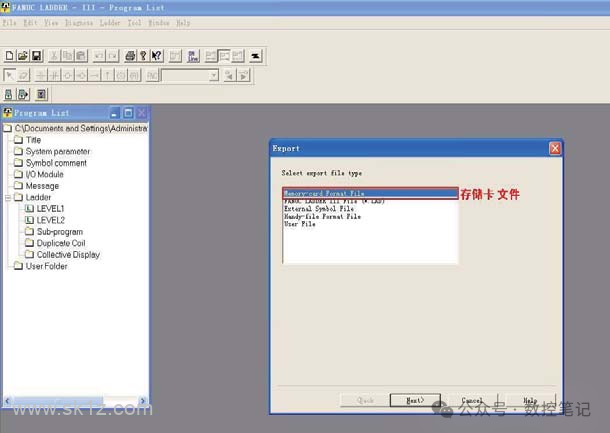The width and height of the screenshot is (610, 433).
Task: Print using the printer icon
Action: [130, 56]
